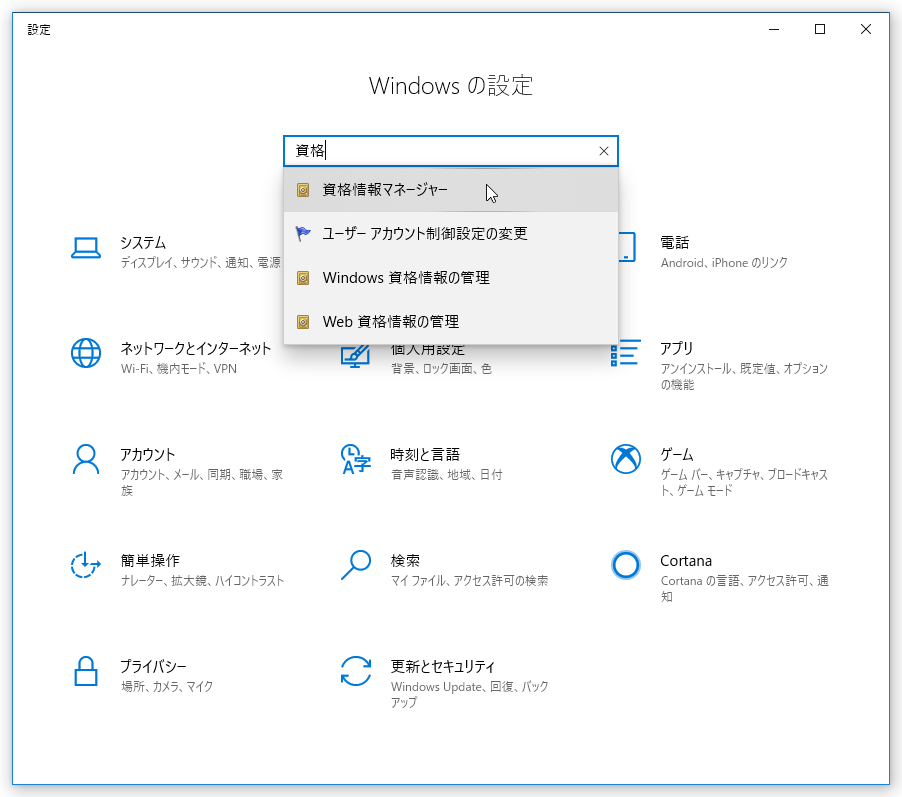Click the description 音声認識、地域、日付
The image size is (902, 797).
(446, 475)
